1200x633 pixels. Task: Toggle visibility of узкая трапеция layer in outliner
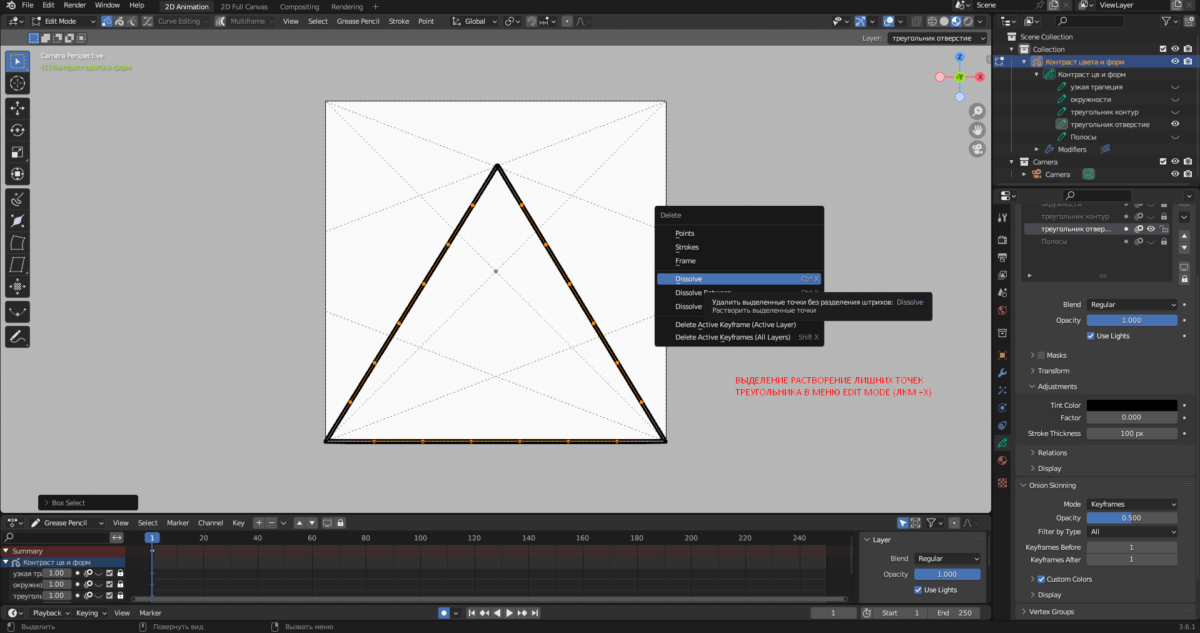coord(1175,87)
